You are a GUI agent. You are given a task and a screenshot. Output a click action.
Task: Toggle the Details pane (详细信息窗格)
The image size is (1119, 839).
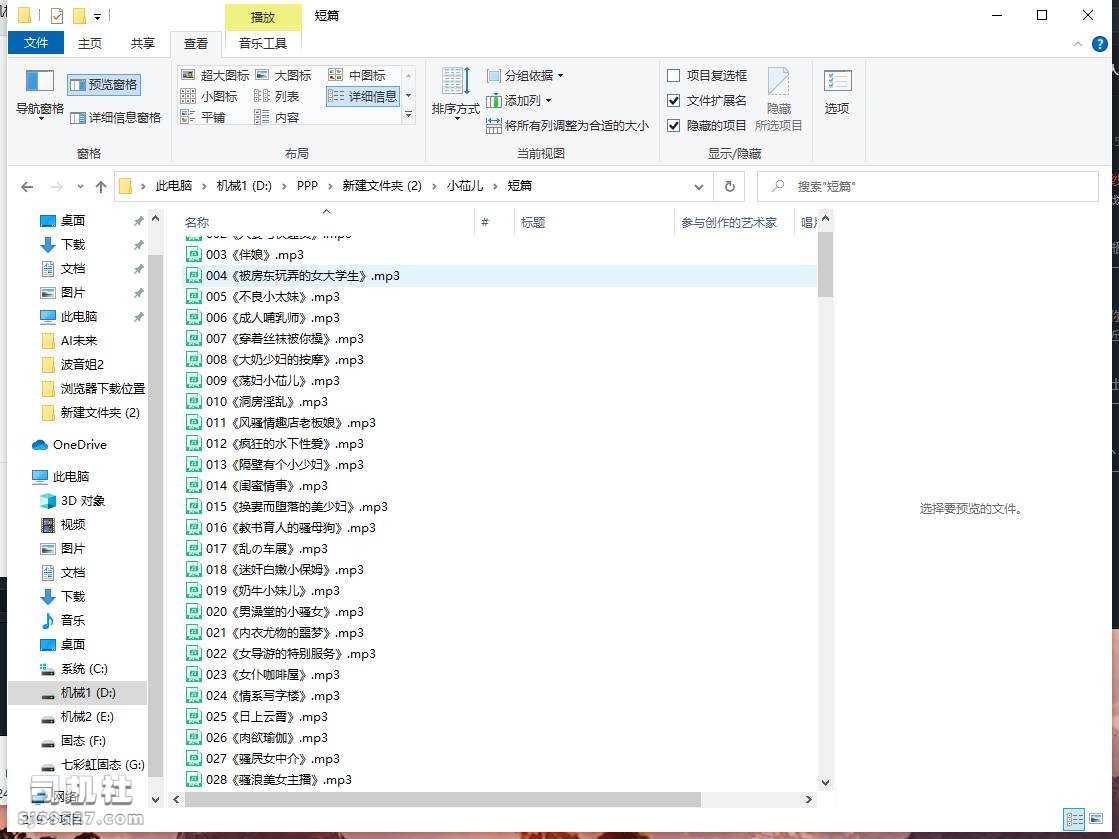(116, 118)
